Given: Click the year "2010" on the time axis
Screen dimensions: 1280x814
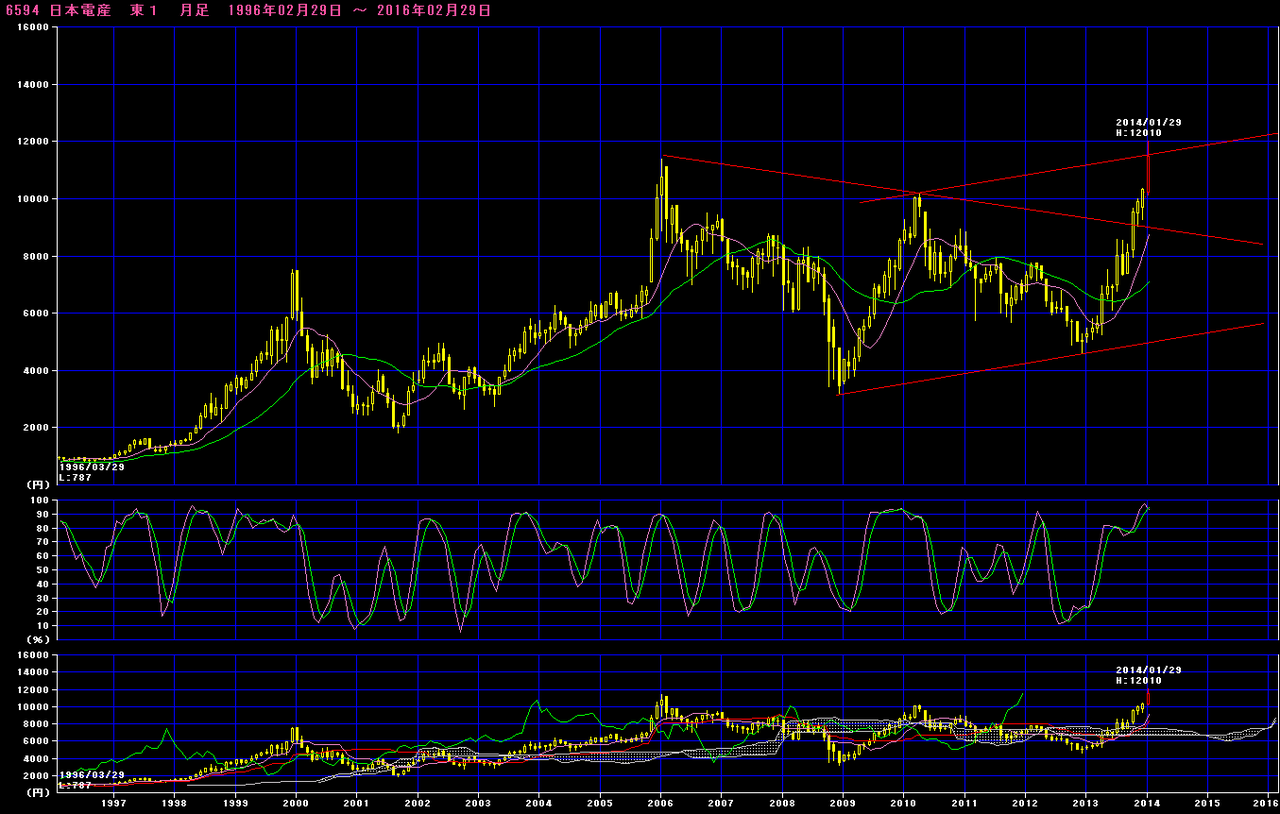Looking at the screenshot, I should coord(904,802).
